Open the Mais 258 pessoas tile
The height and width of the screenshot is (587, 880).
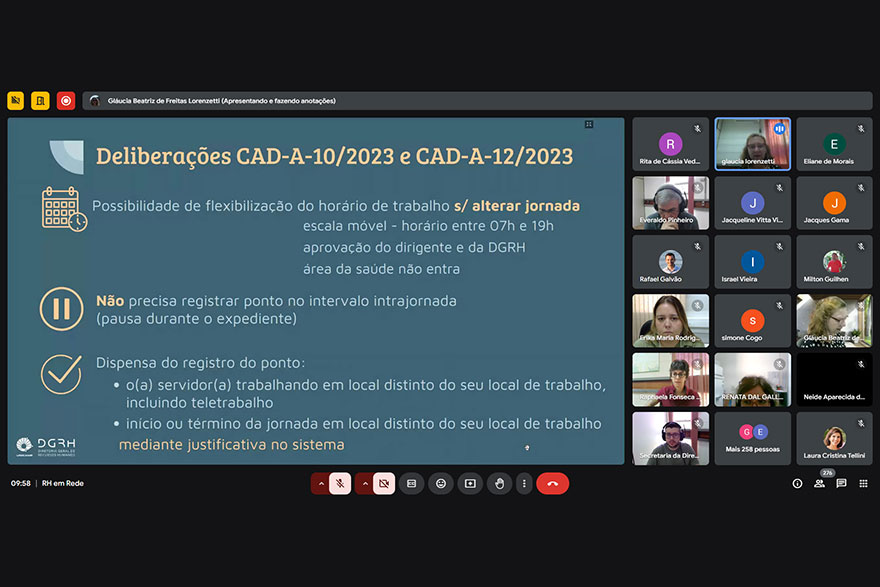[x=753, y=439]
